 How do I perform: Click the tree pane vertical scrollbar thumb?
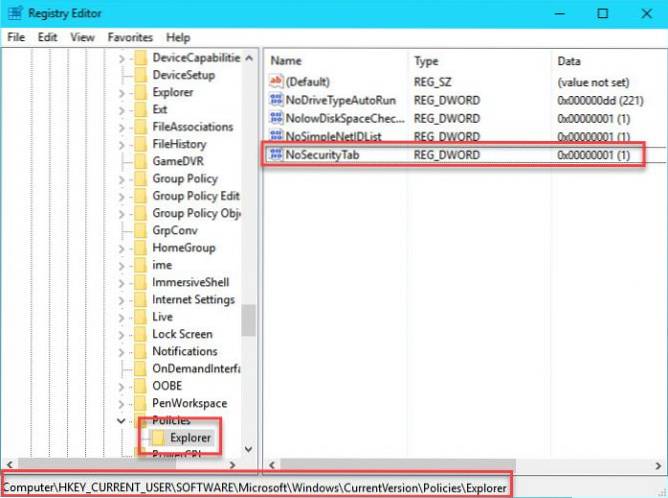[249, 320]
